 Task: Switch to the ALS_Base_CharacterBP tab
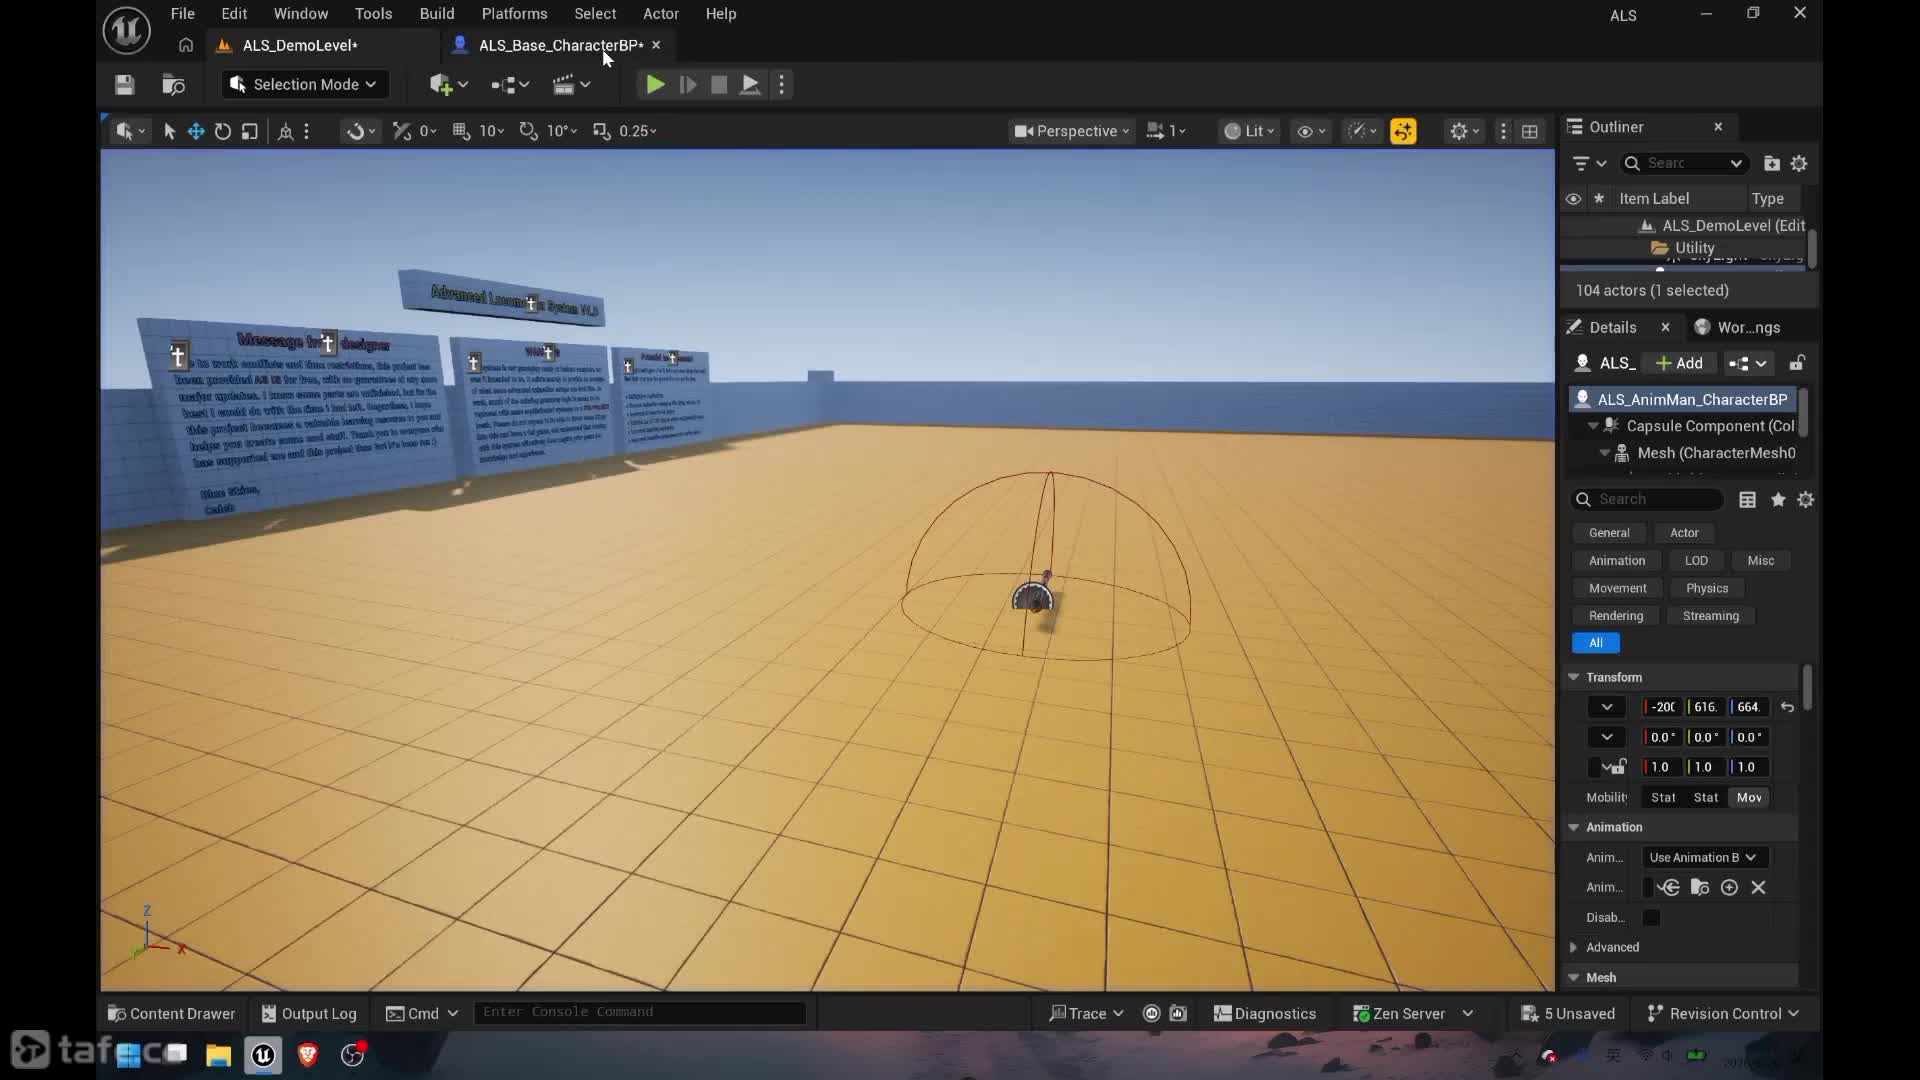coord(560,45)
